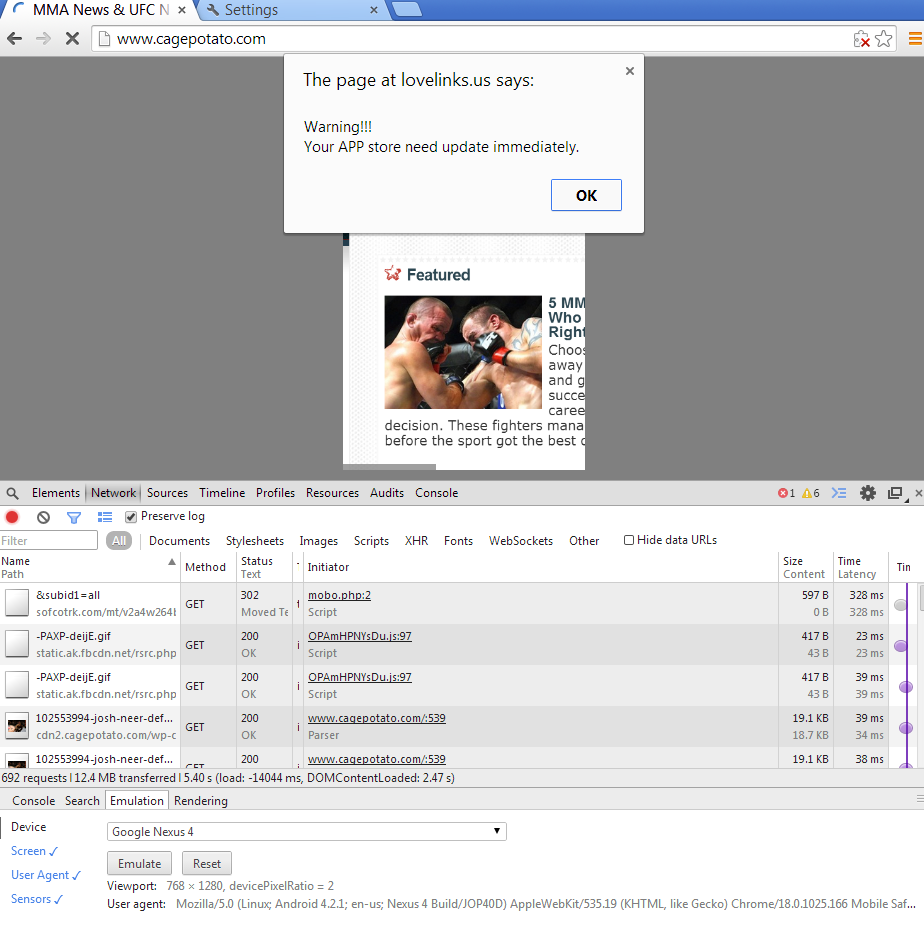Switch to the Sources panel
The width and height of the screenshot is (924, 945).
(x=168, y=493)
